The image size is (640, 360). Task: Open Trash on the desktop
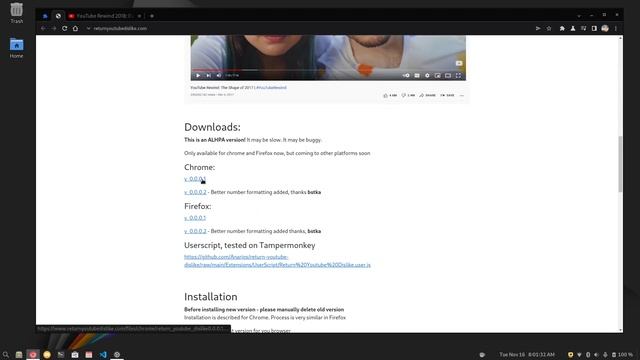pos(17,12)
